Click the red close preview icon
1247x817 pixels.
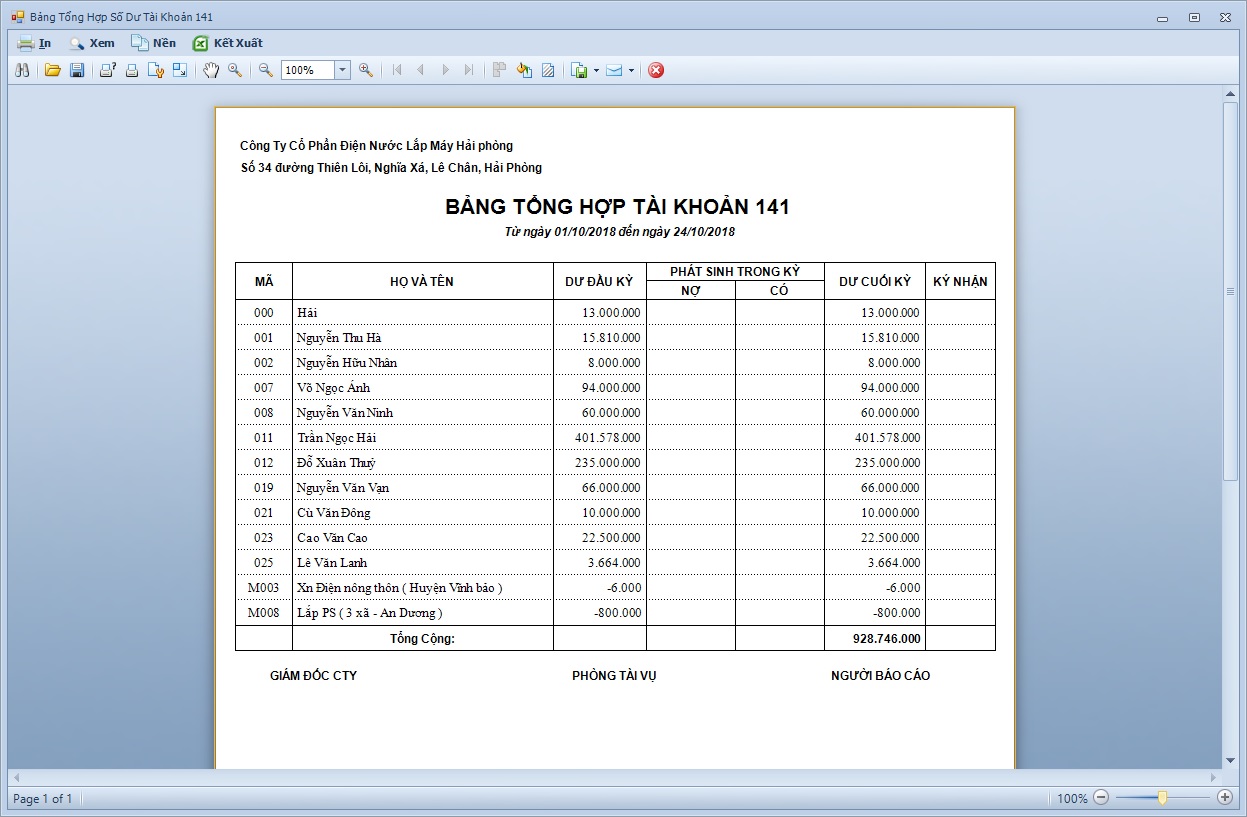(656, 70)
